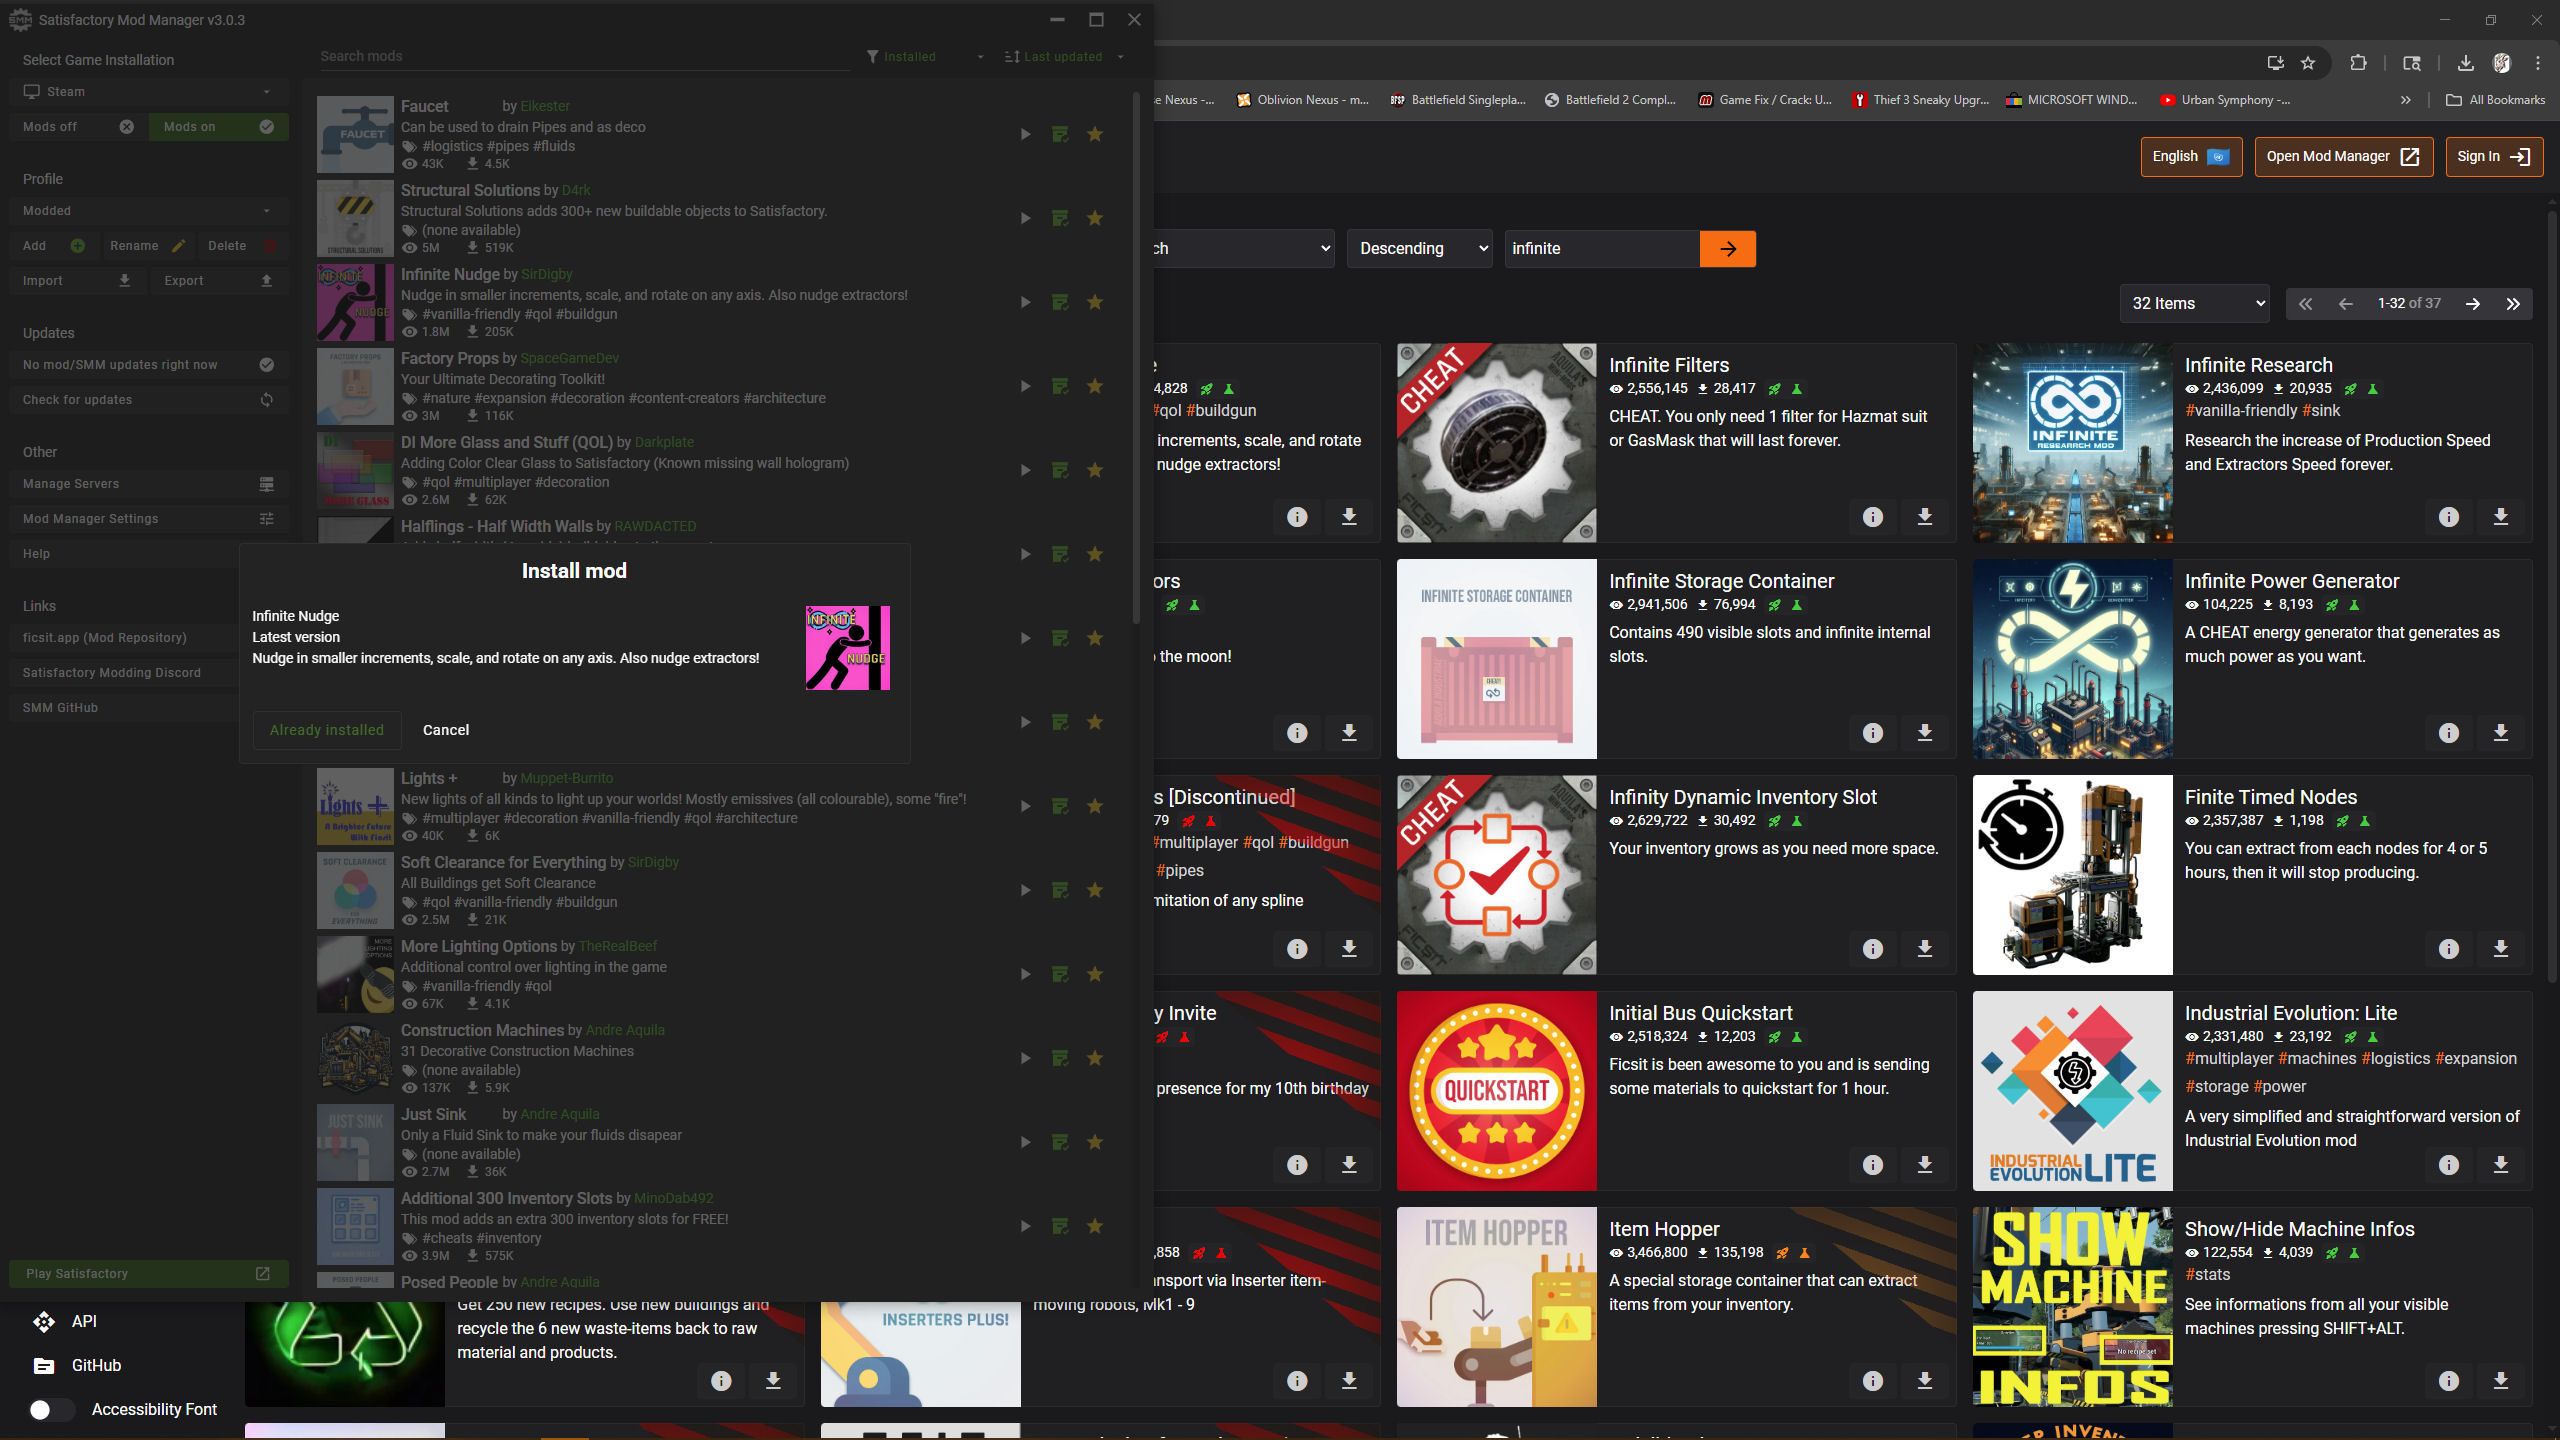Click the Infinite Storage Container thumbnail
2560x1440 pixels.
[1497, 659]
